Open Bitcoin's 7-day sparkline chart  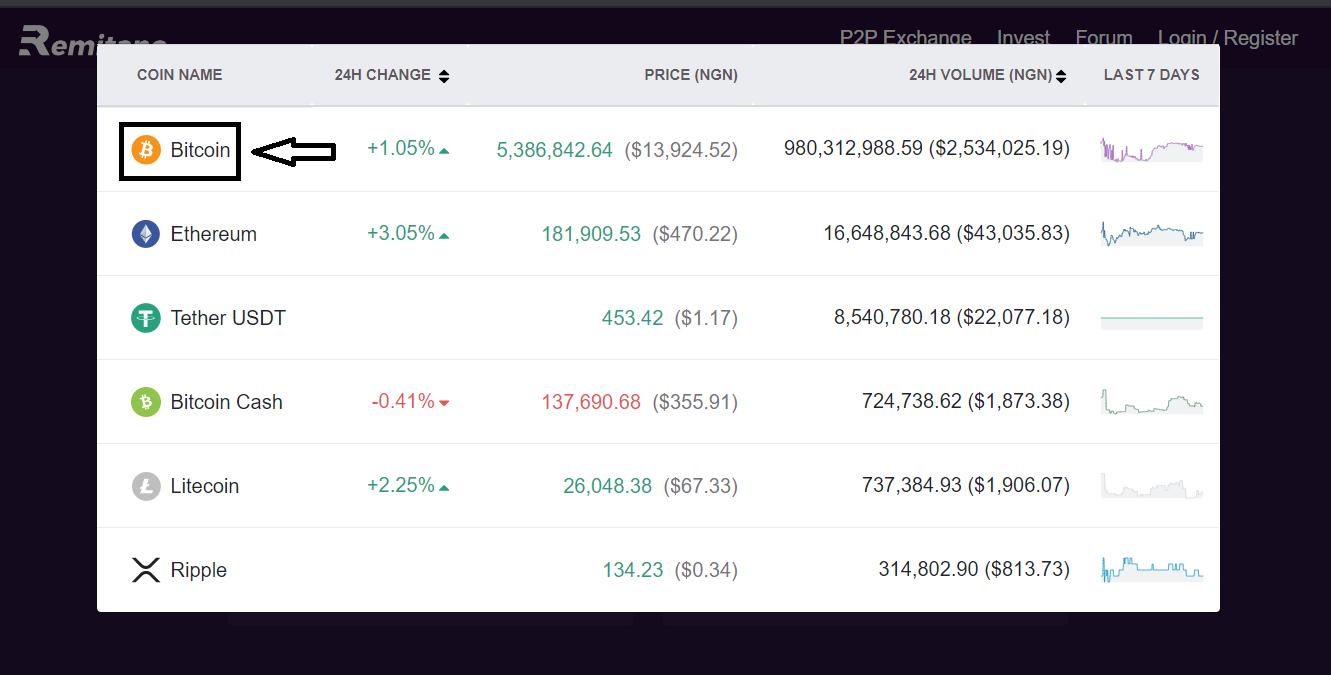click(x=1151, y=150)
